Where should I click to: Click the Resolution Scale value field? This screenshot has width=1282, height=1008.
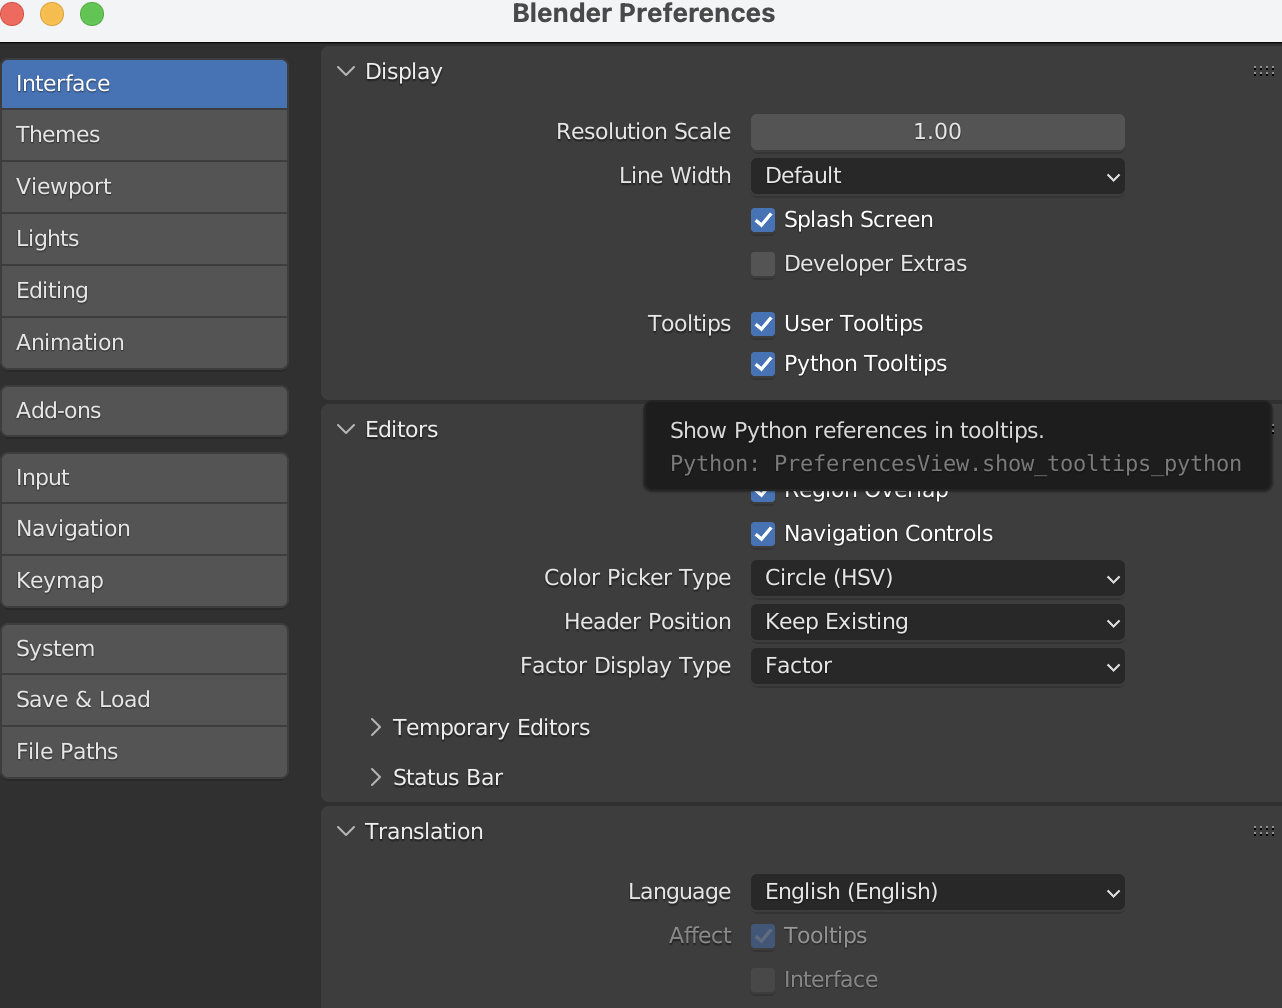coord(938,132)
